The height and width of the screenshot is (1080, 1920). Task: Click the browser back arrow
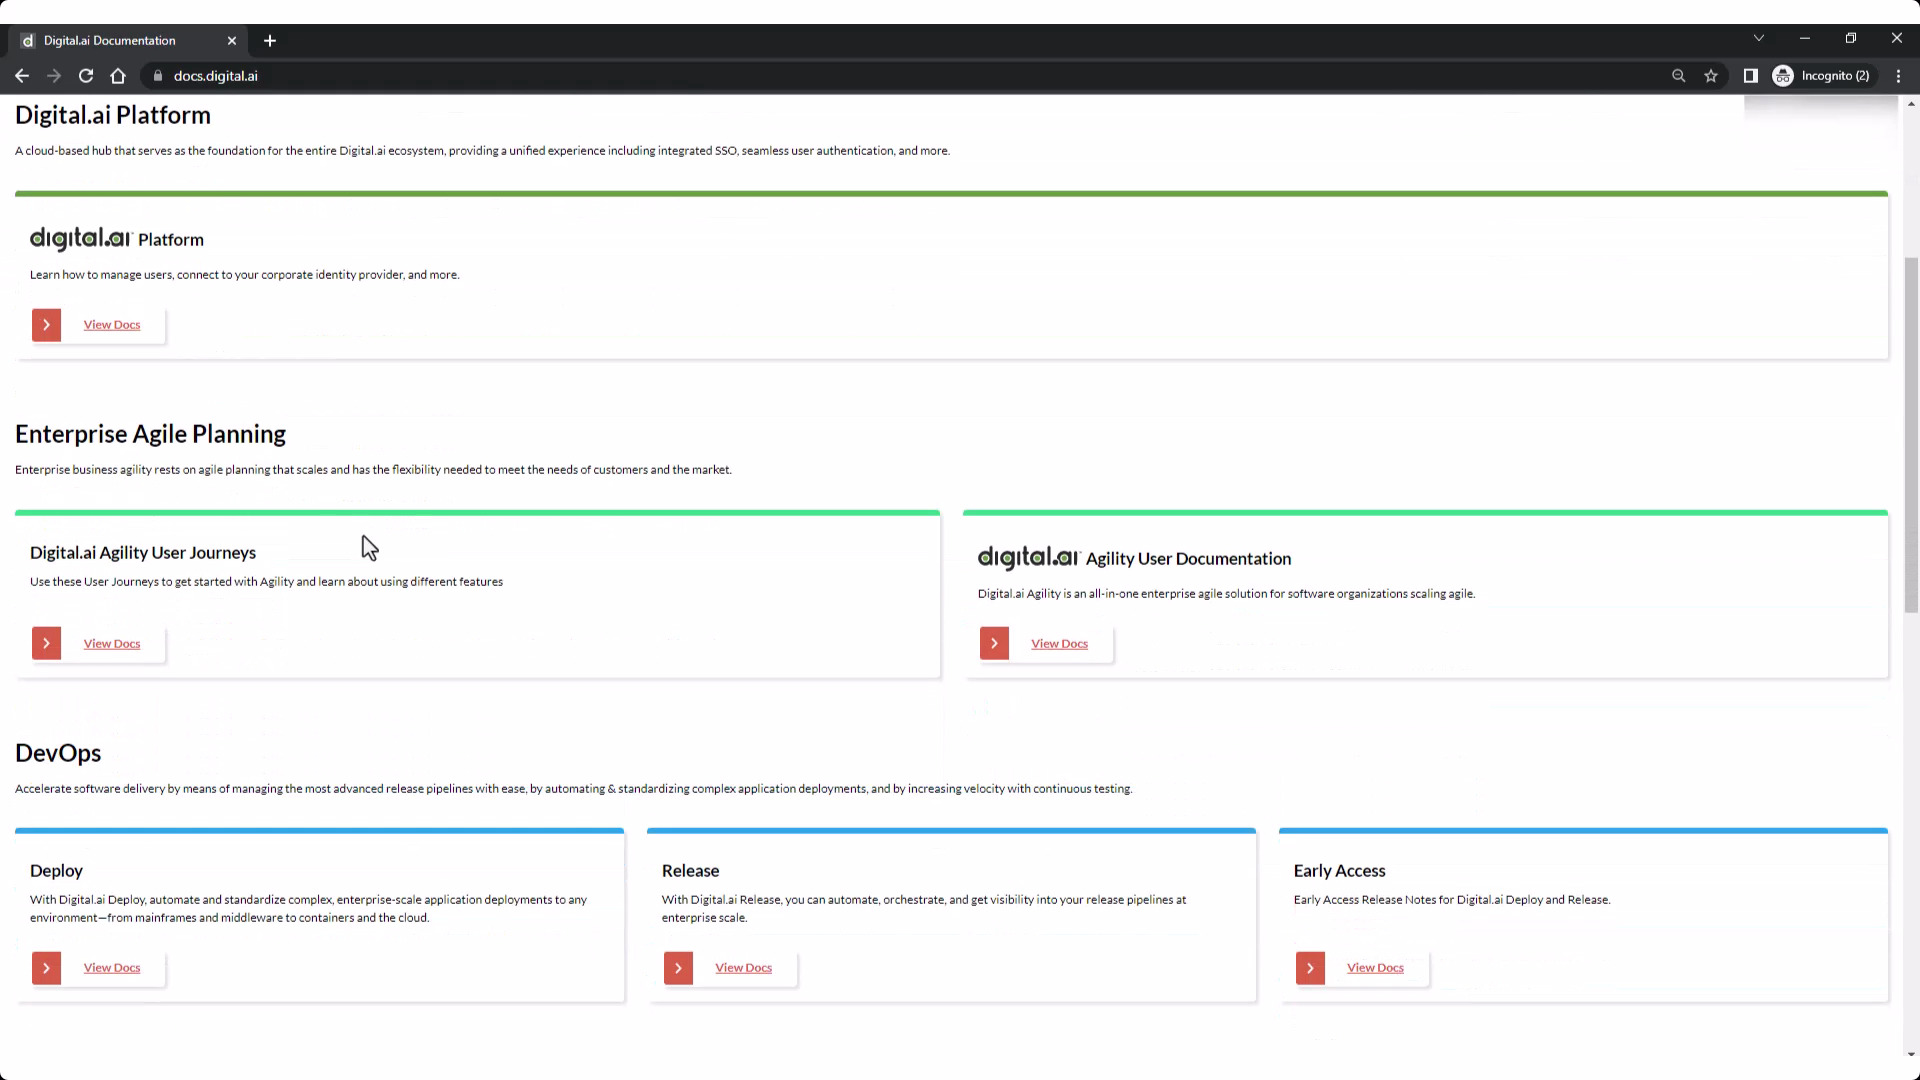(22, 76)
